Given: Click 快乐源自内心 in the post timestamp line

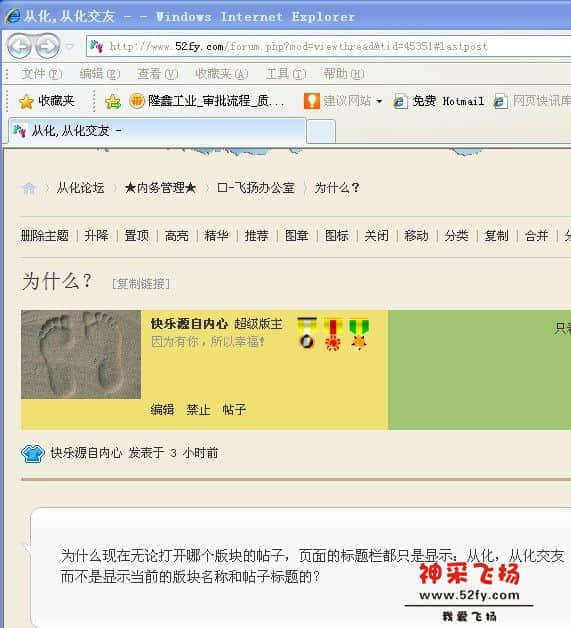Looking at the screenshot, I should (86, 453).
